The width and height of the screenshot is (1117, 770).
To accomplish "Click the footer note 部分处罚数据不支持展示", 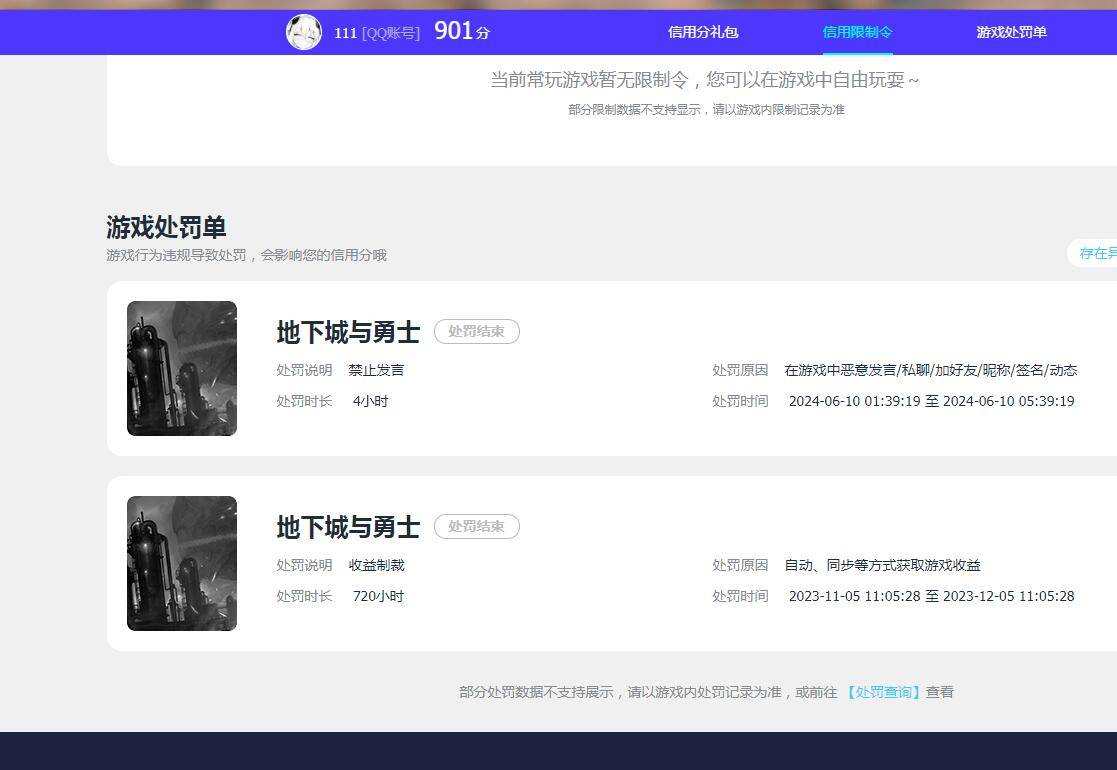I will pos(706,692).
